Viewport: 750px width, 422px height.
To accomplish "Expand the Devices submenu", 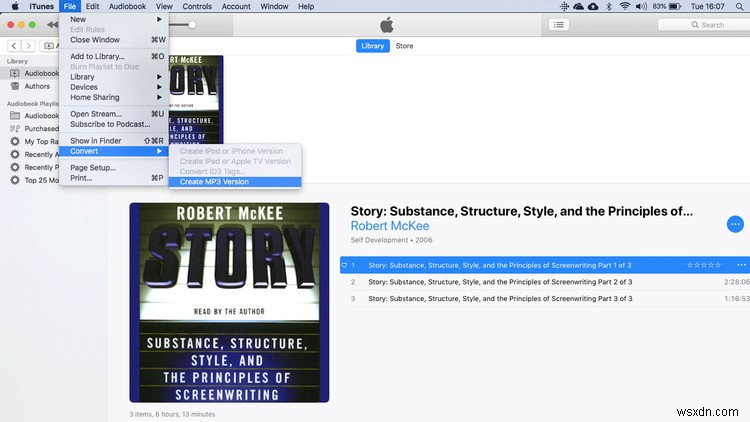I will [114, 87].
